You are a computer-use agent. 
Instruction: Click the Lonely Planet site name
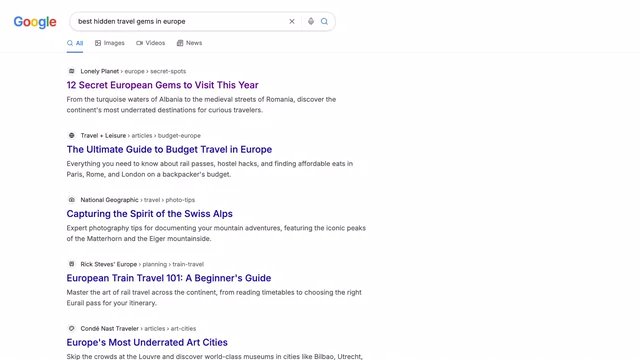pyautogui.click(x=100, y=71)
